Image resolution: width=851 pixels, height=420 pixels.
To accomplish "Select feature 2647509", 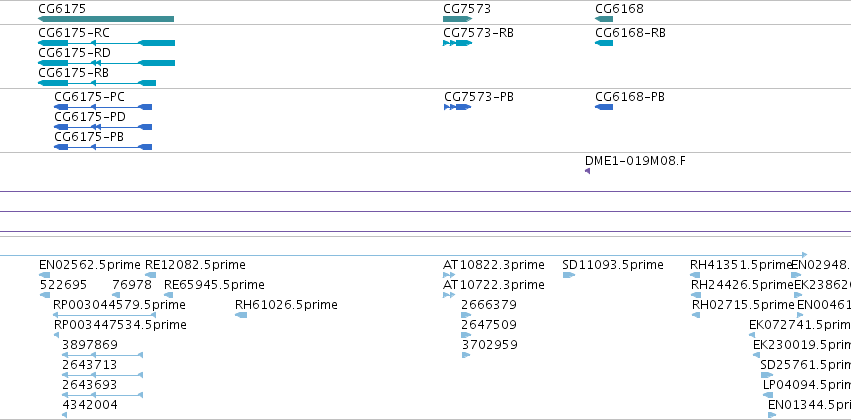I will [489, 325].
